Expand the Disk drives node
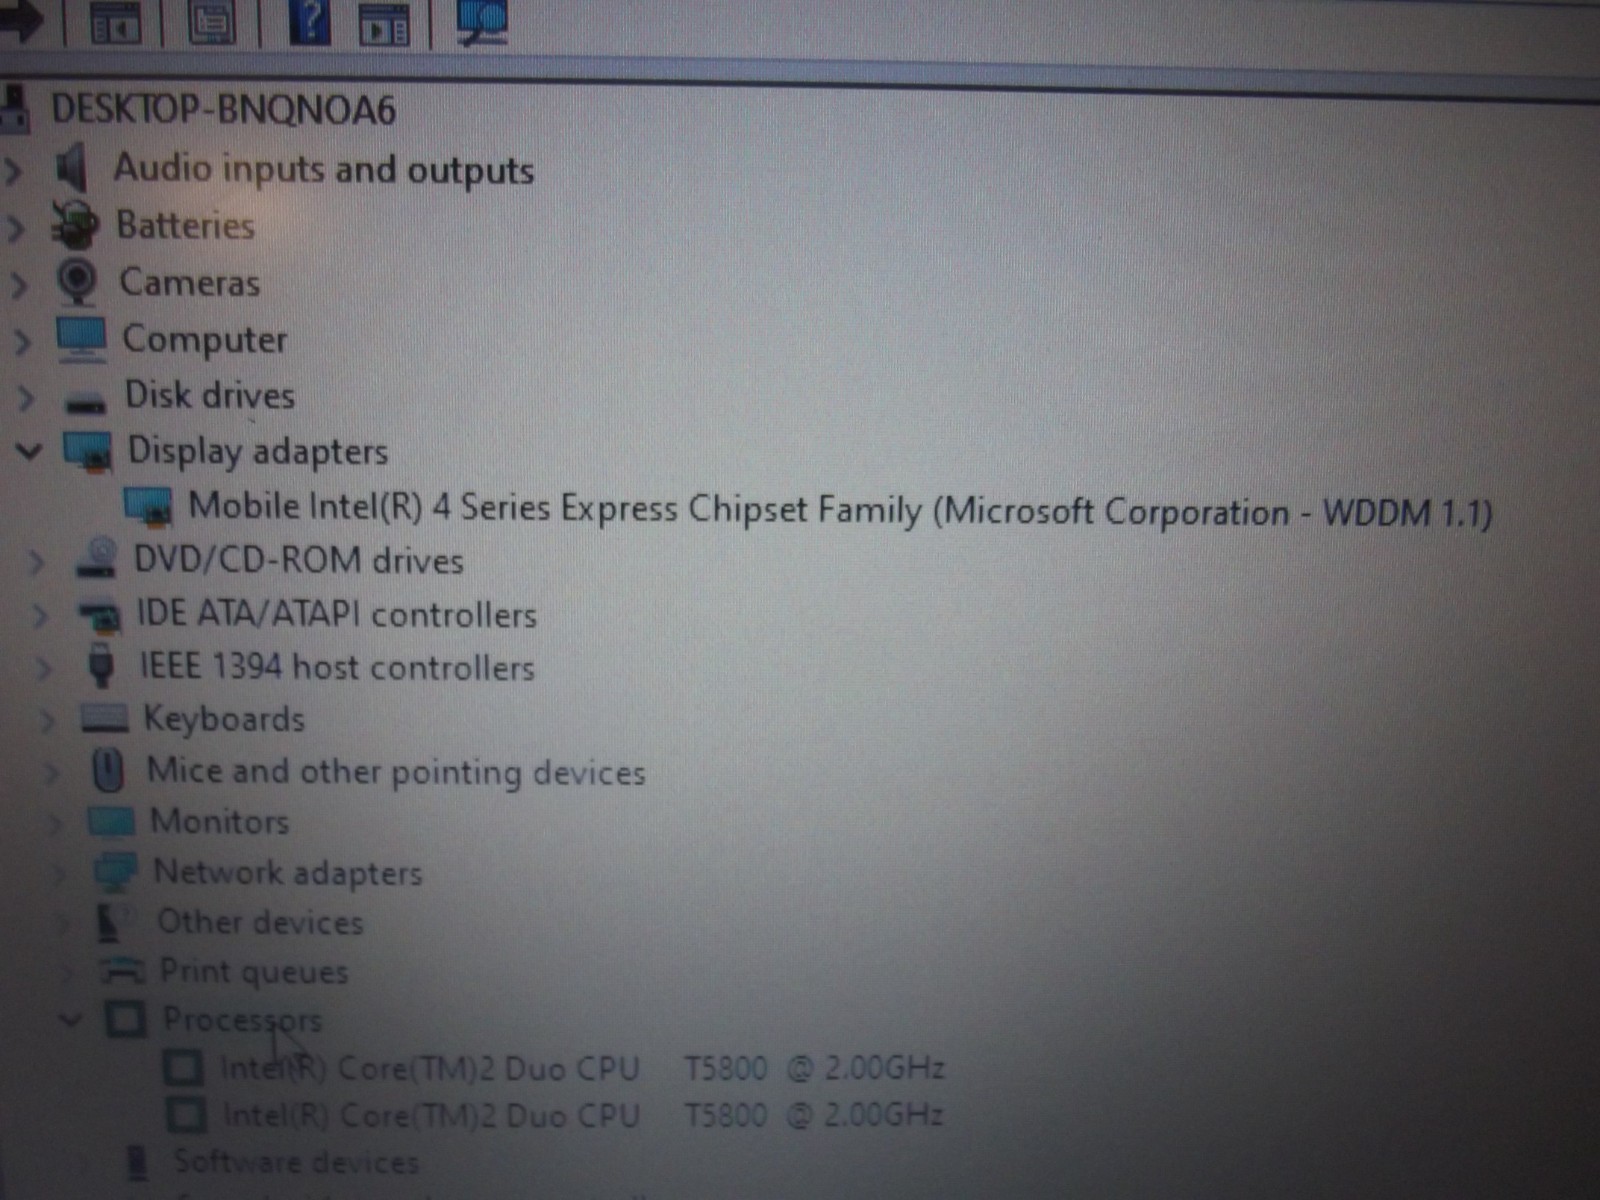Viewport: 1600px width, 1200px height. 26,398
